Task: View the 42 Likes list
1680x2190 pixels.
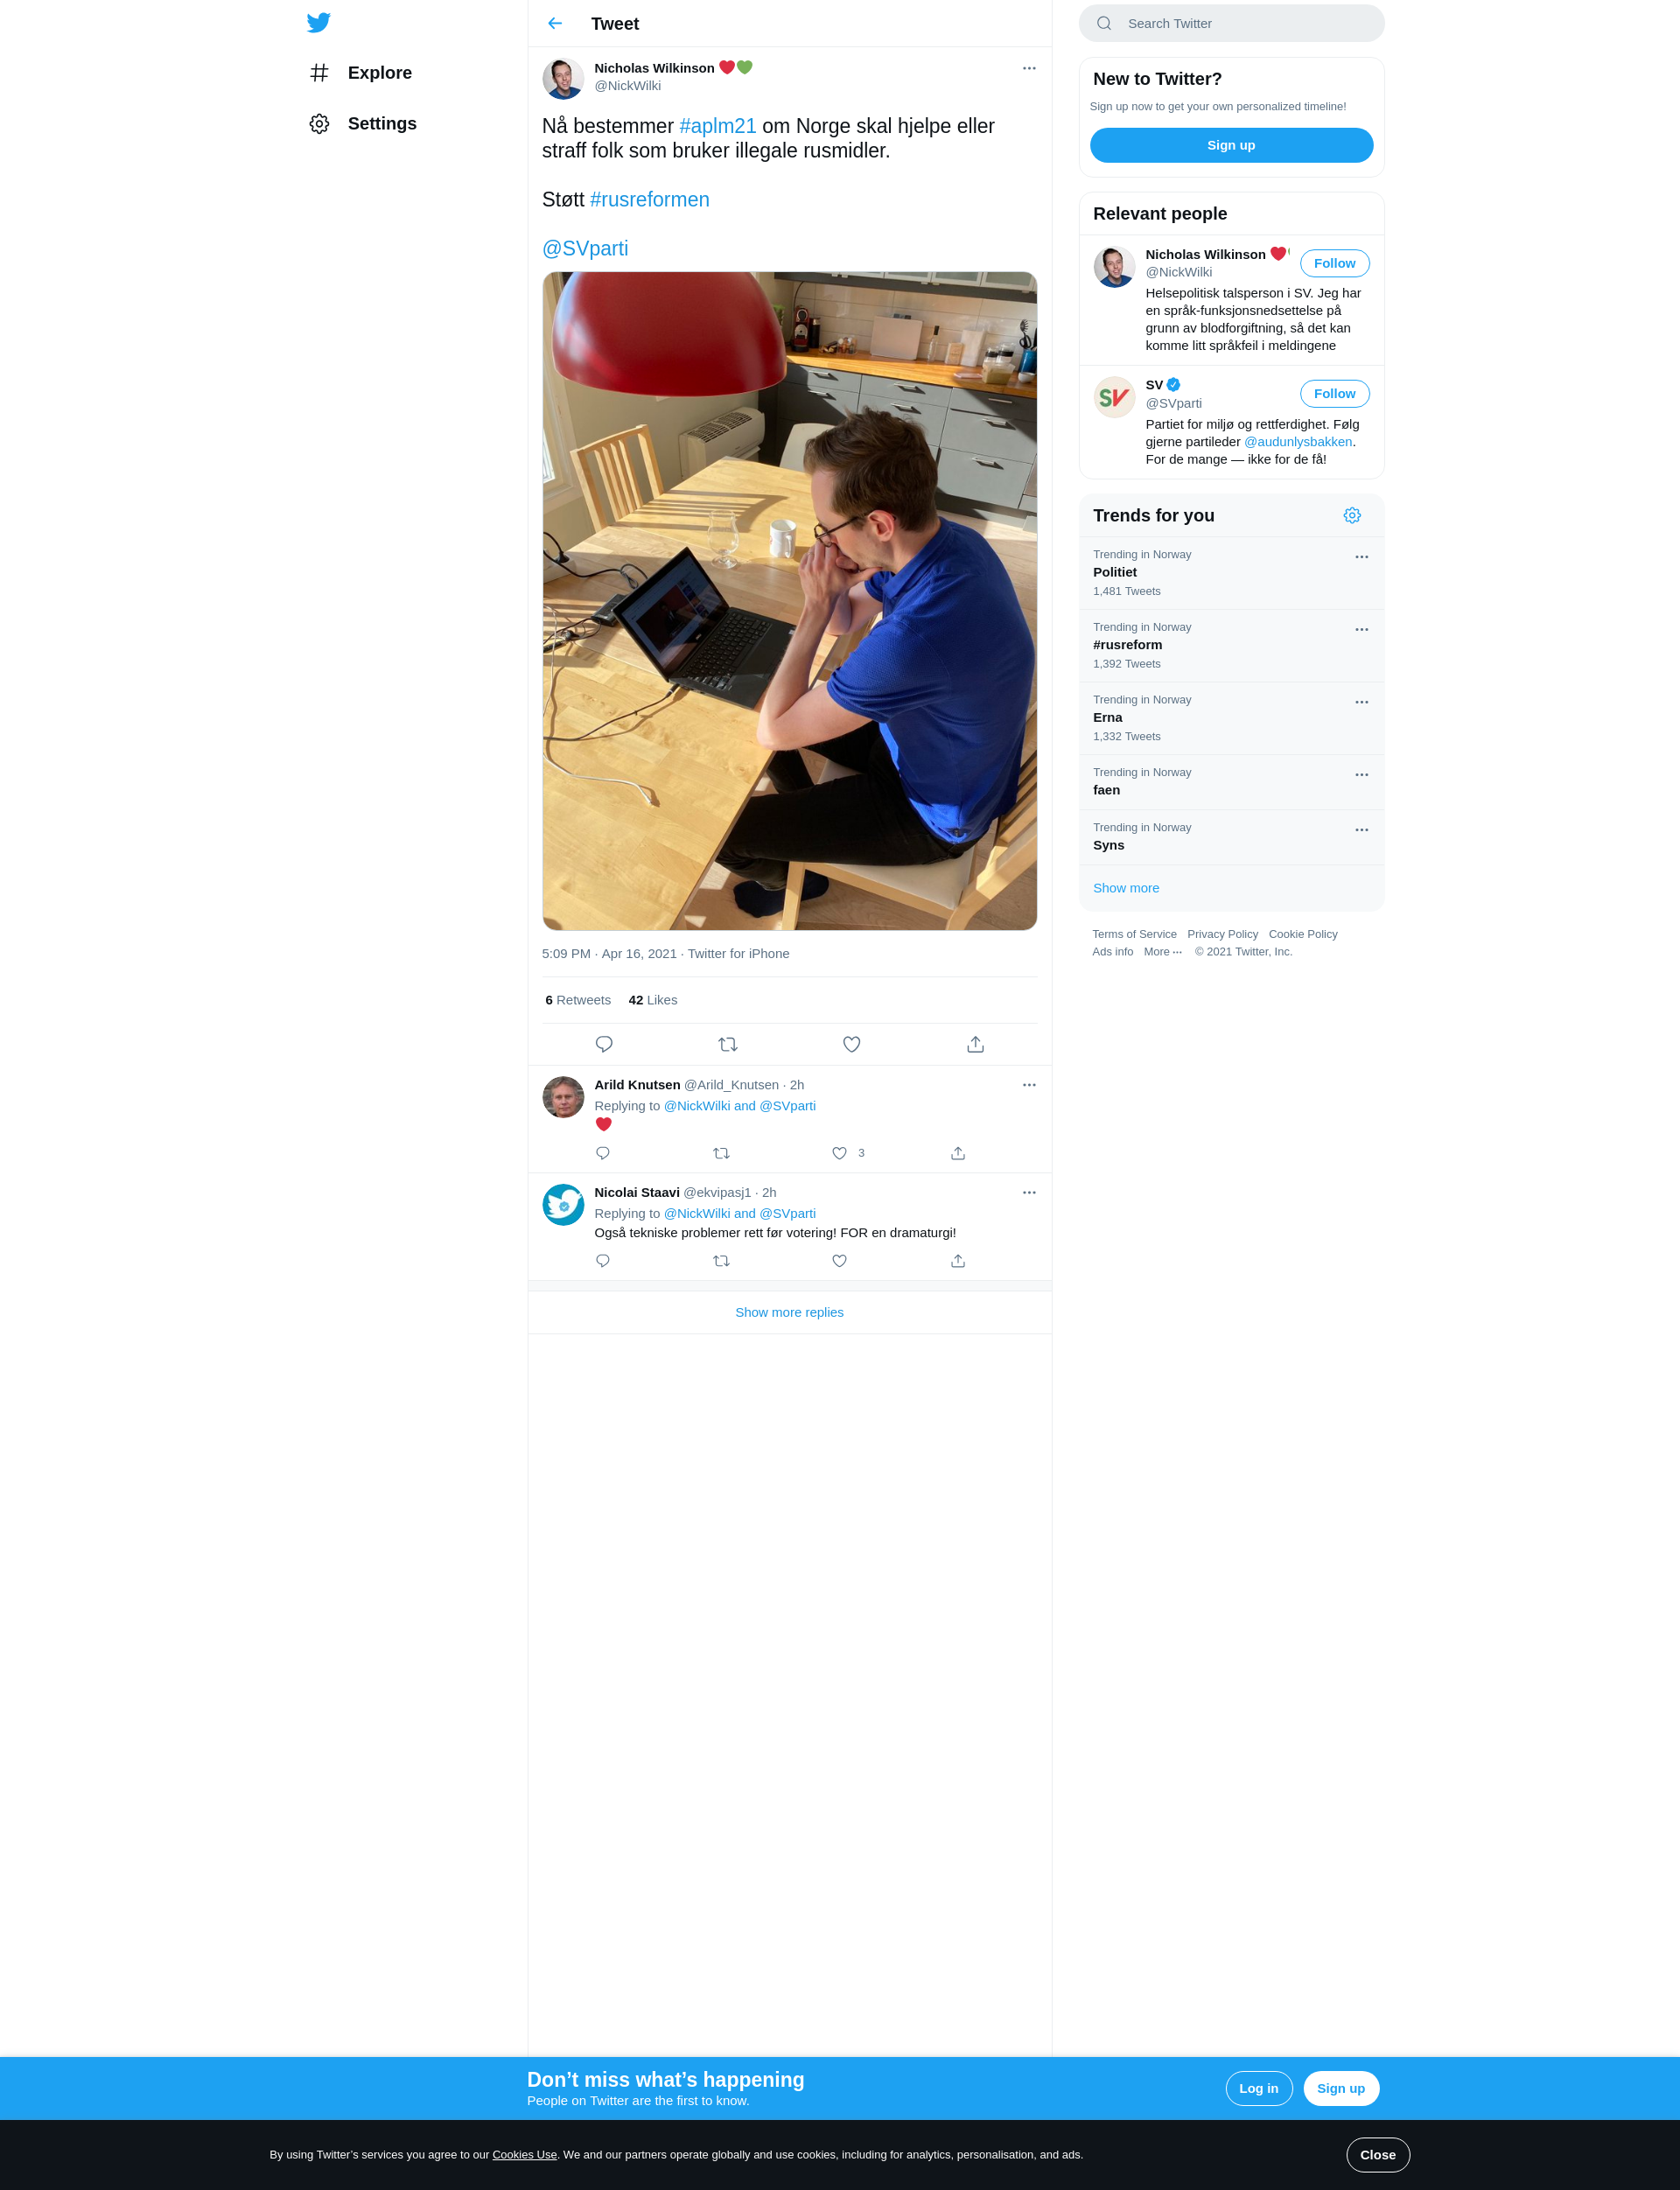Action: (653, 1000)
